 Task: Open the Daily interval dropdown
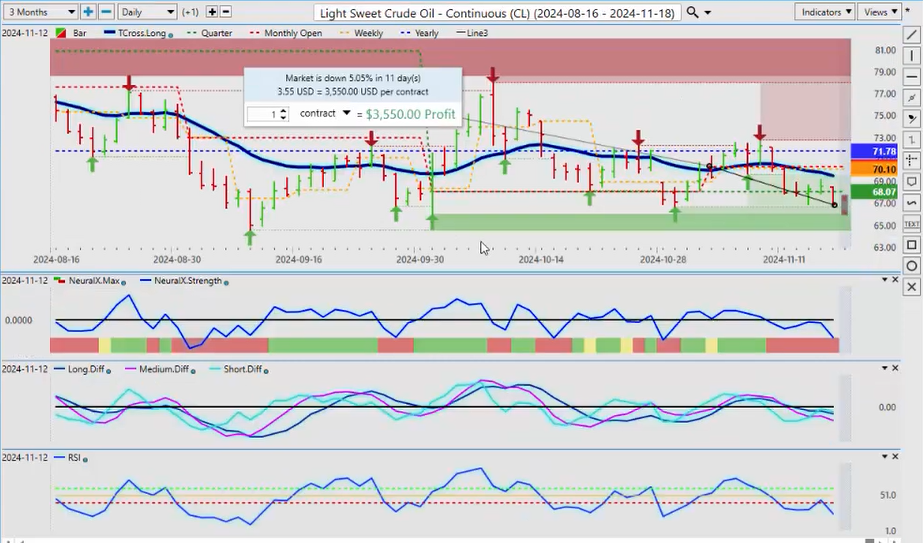point(147,12)
